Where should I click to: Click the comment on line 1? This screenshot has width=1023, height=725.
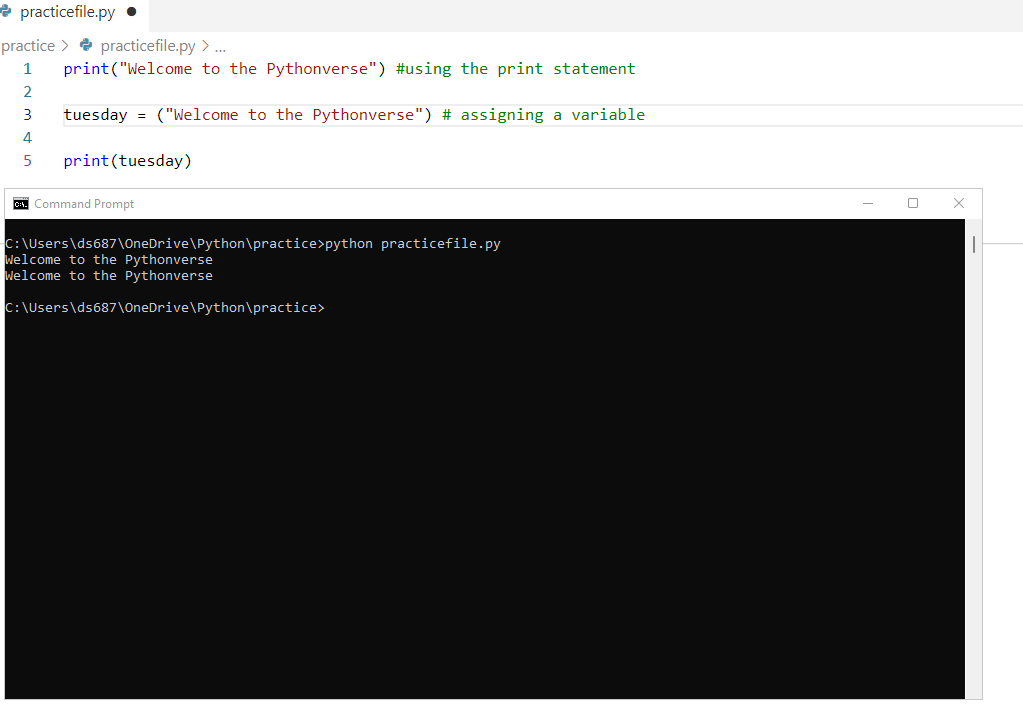[x=515, y=69]
